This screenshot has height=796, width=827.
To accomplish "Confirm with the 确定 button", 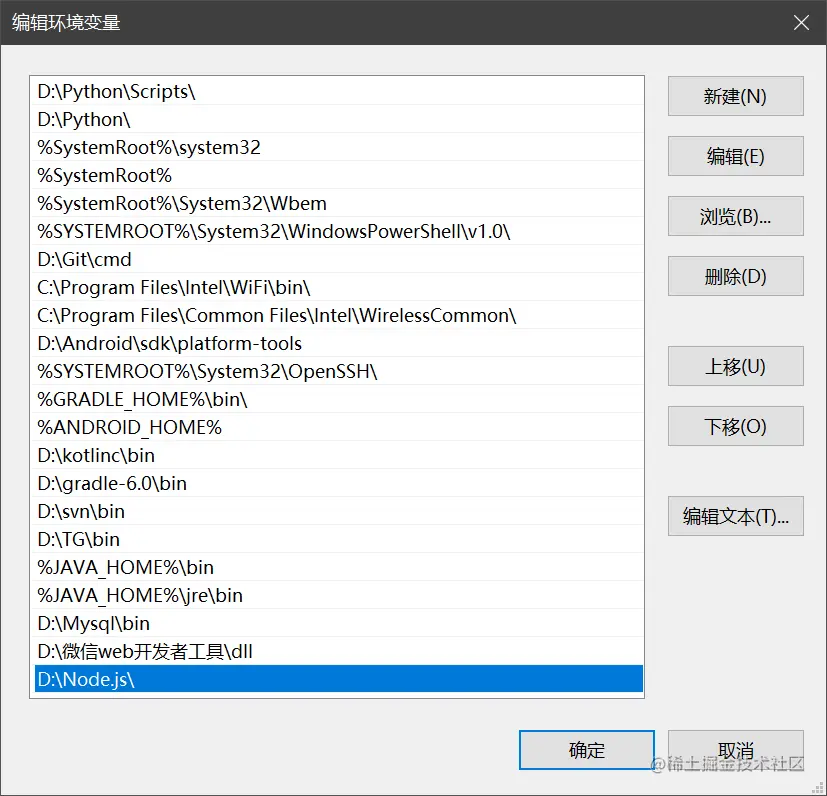I will click(586, 750).
